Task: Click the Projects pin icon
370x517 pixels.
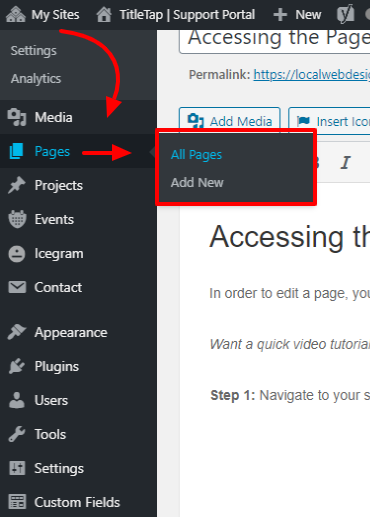Action: [x=17, y=185]
